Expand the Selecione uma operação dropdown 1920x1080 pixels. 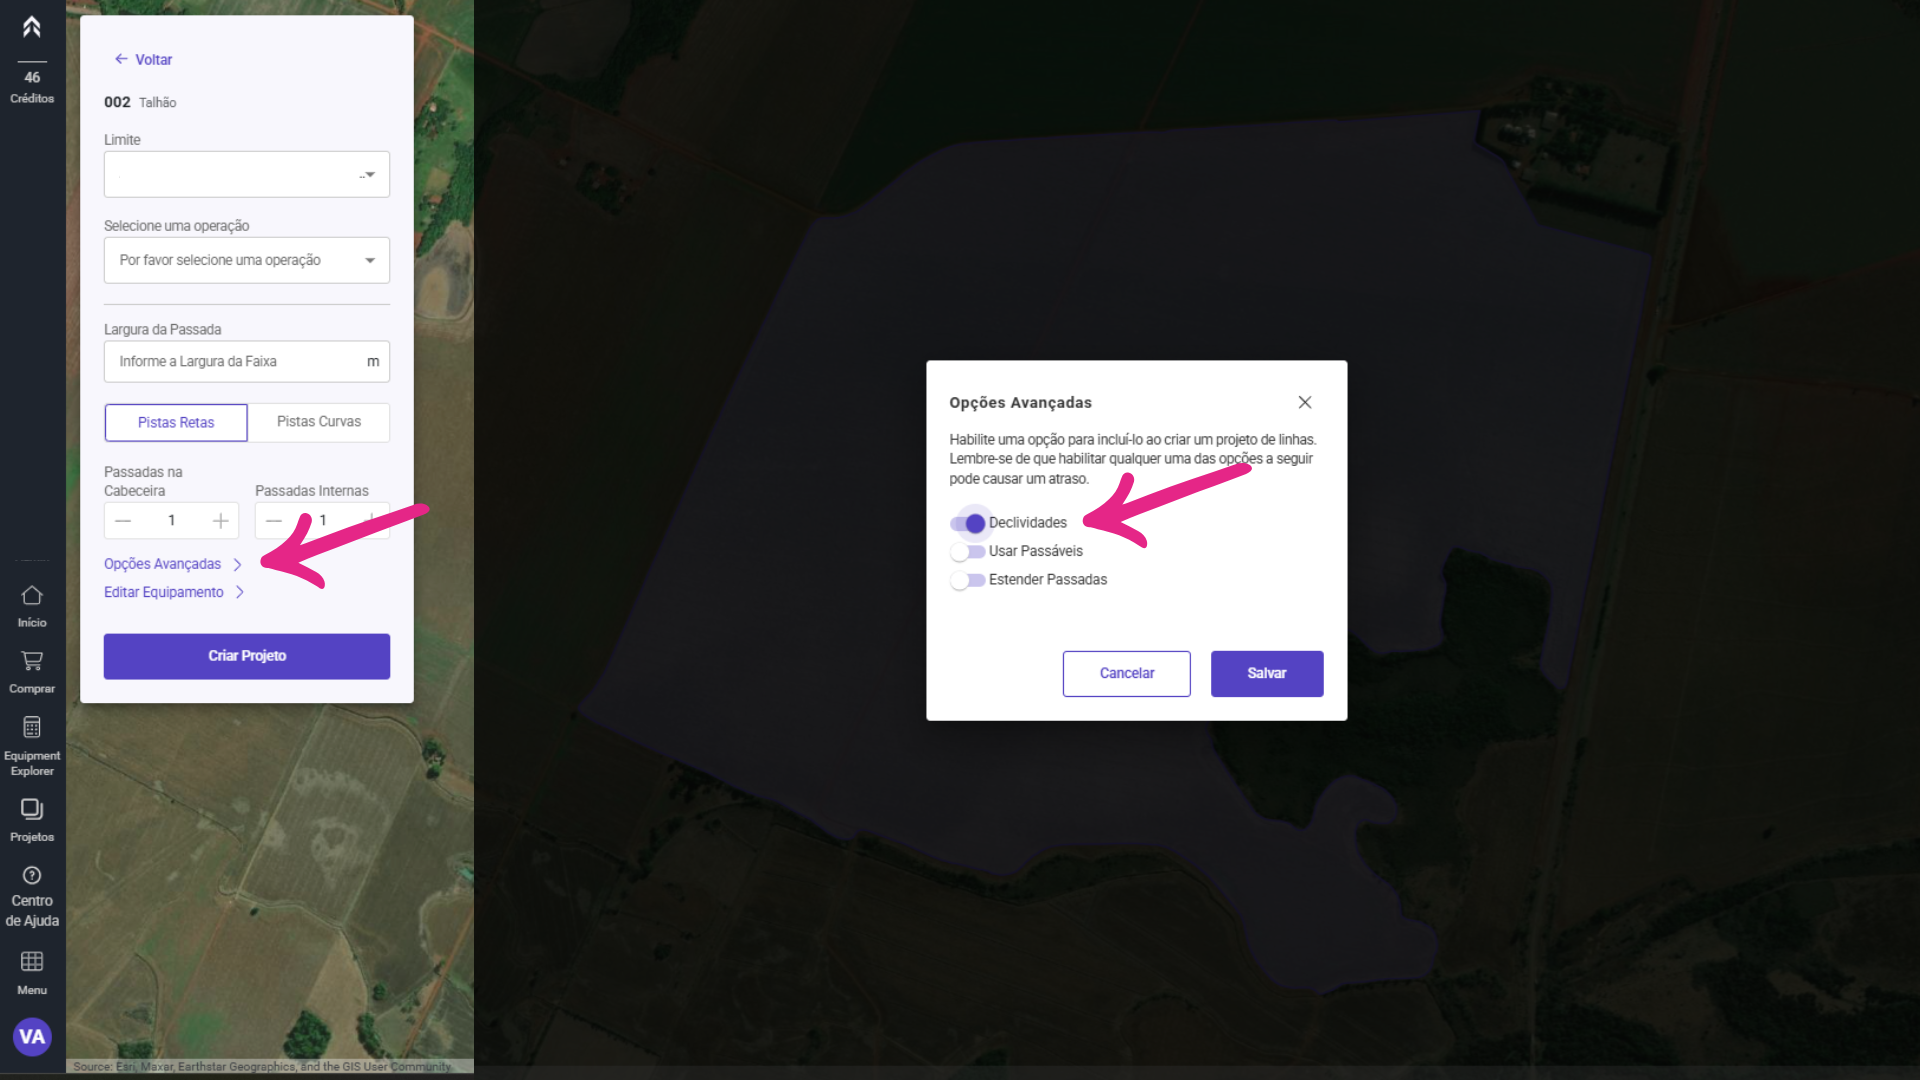[247, 260]
